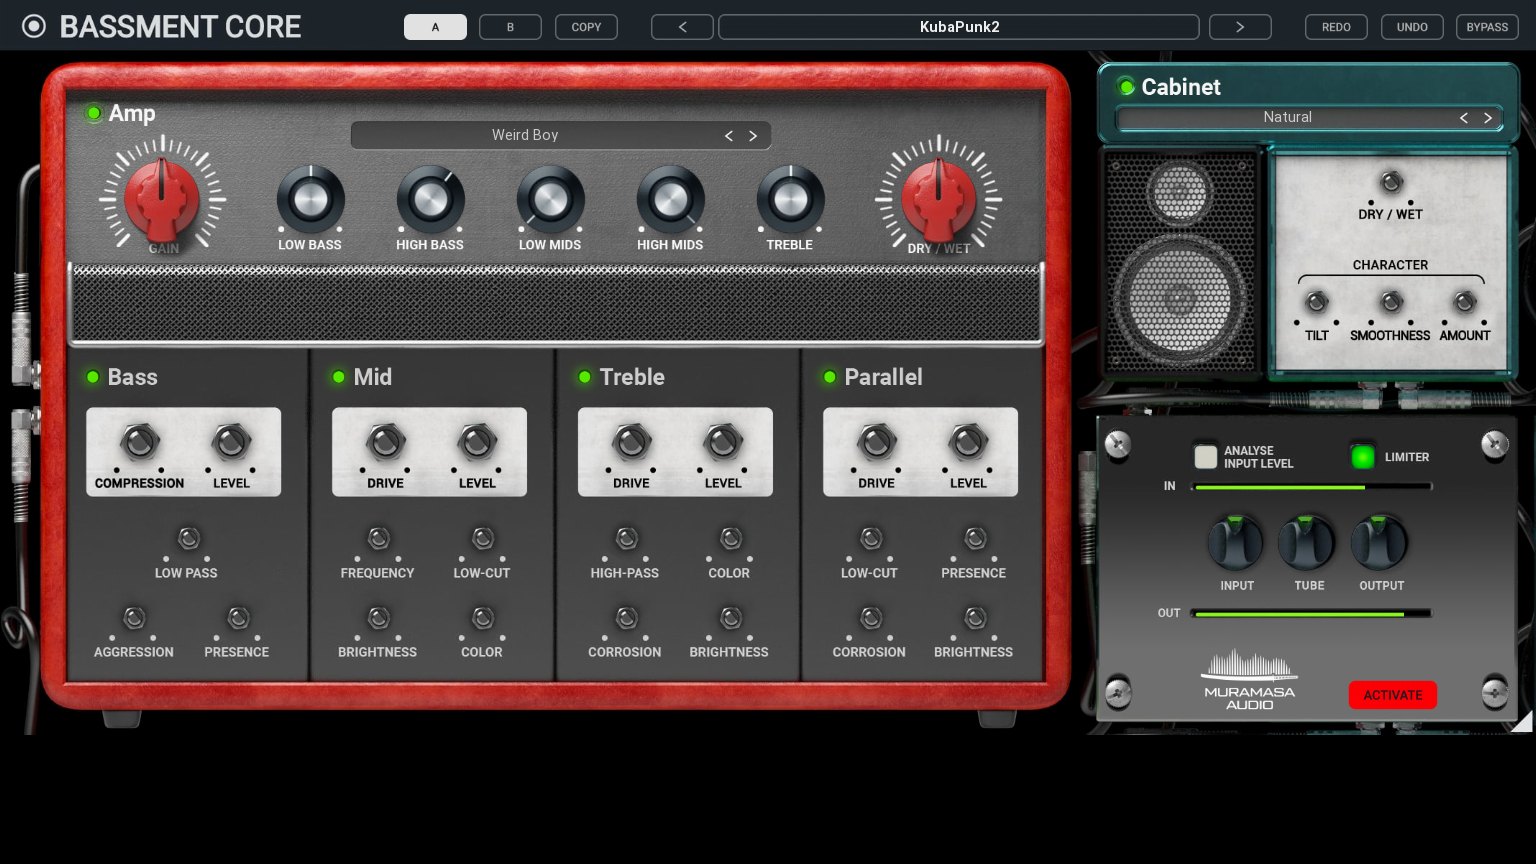Viewport: 1536px width, 864px height.
Task: Click the LOW BASS knob
Action: [x=310, y=200]
